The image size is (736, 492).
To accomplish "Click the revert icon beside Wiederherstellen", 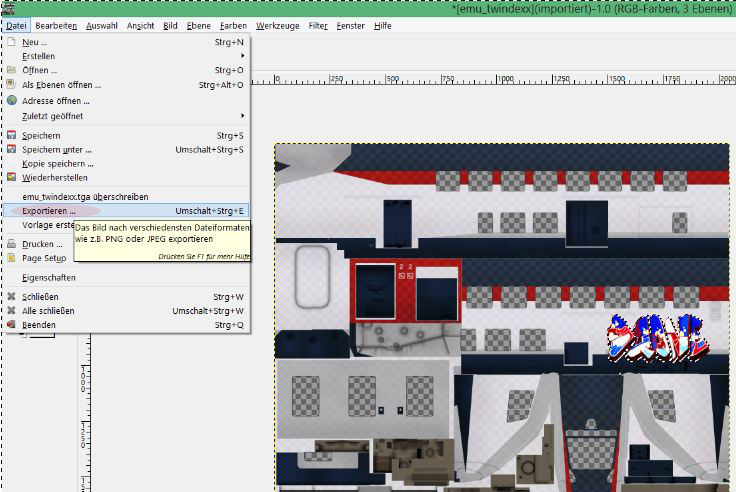I will 12,177.
